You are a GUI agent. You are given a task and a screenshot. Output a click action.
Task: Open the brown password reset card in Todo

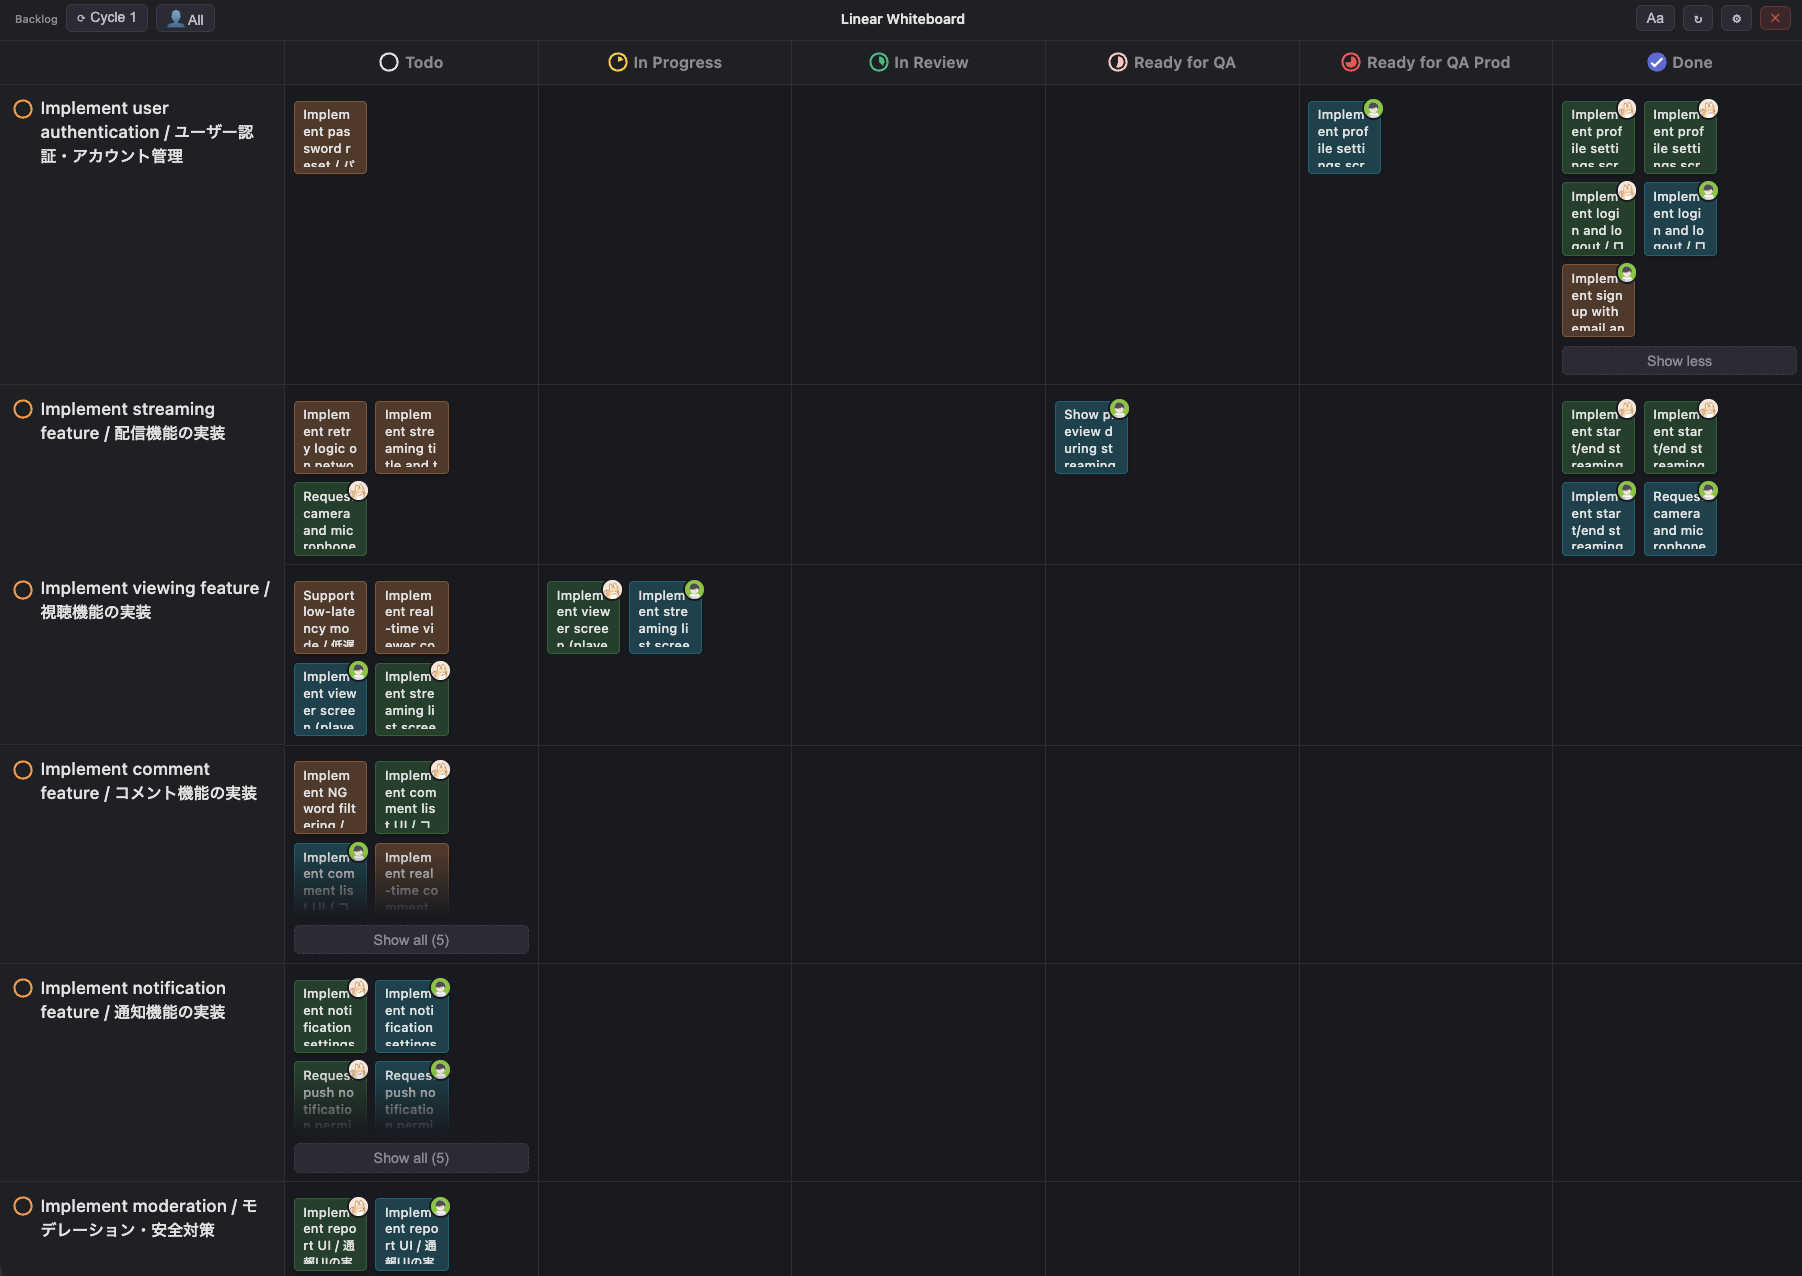coord(330,138)
